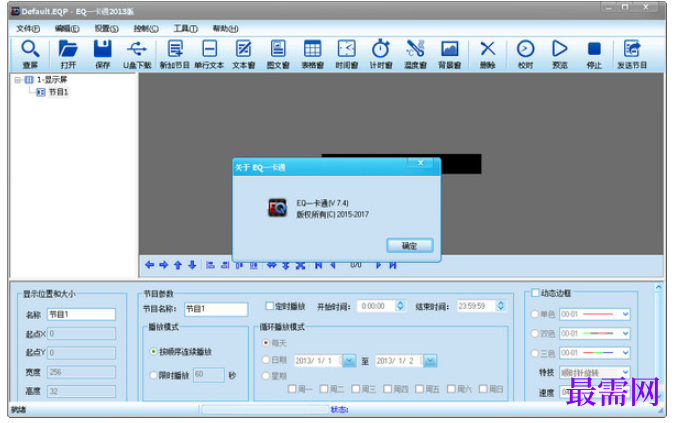
Task: Open the 三色 border style dropdown
Action: coord(625,353)
